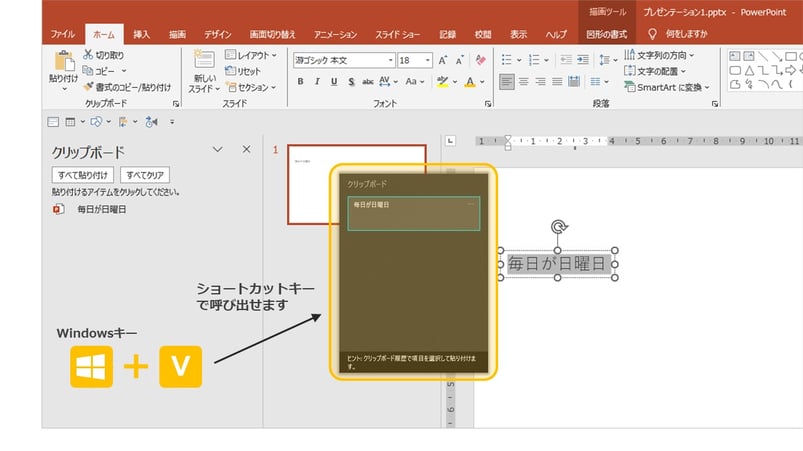Click the 毎日が日曜日 text box on slide
Screen dimensions: 803x451
pos(557,264)
